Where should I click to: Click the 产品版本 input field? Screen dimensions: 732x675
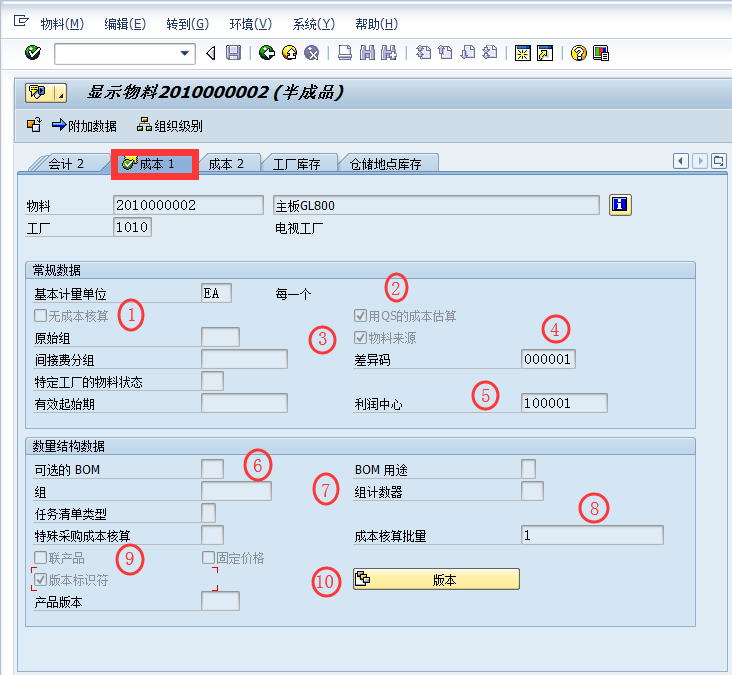tap(220, 601)
